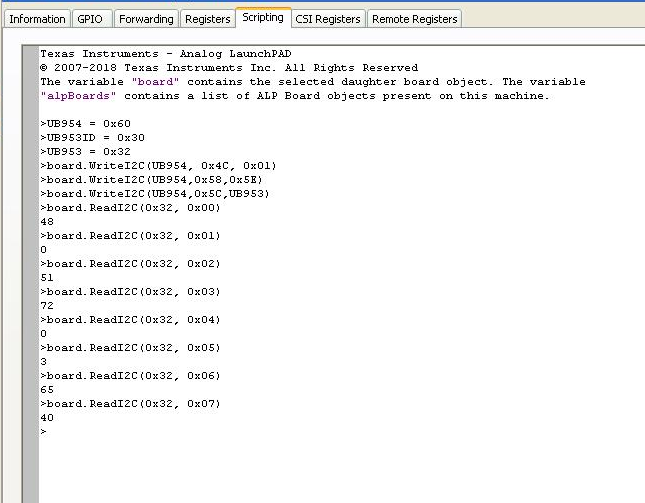Viewport: 645px width, 503px height.
Task: Click ReadI2C(0x32, 0x04) command line
Action: click(130, 320)
